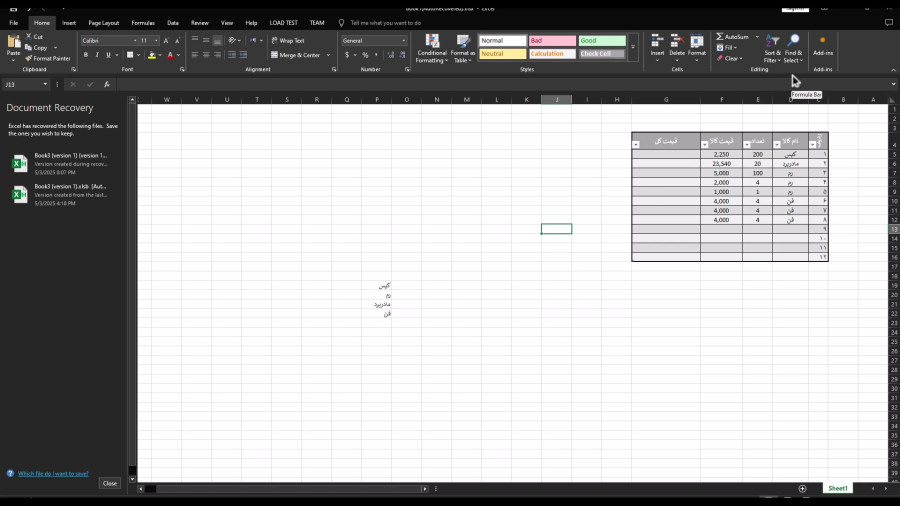The height and width of the screenshot is (506, 900).
Task: Click the Insert cells icon
Action: [x=657, y=41]
